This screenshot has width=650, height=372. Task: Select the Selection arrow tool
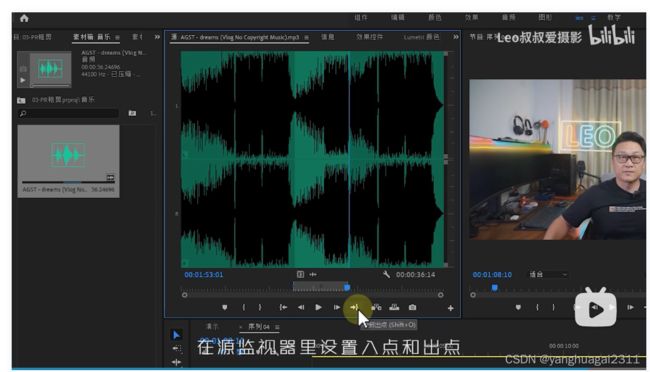(x=176, y=335)
